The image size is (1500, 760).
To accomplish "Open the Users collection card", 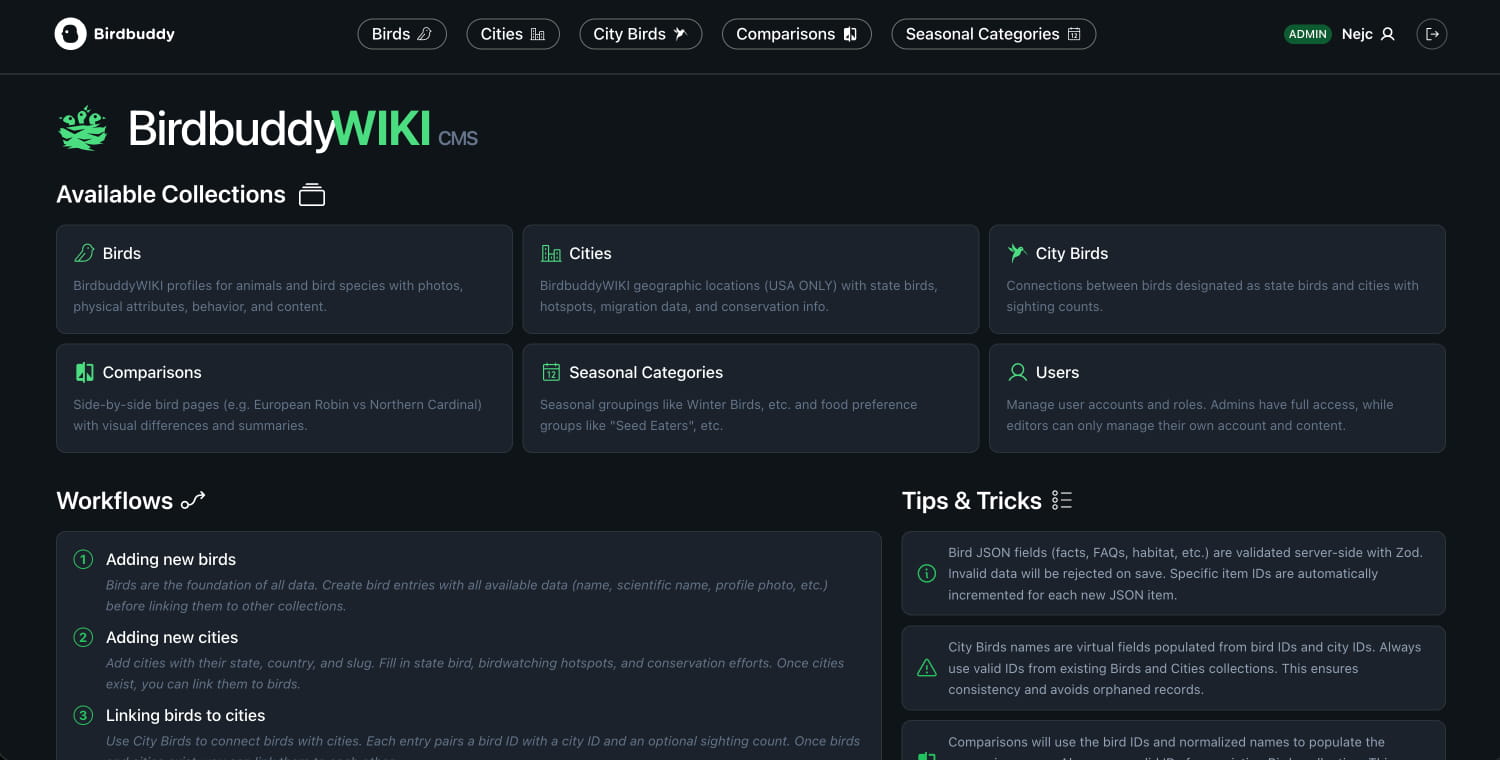I will pyautogui.click(x=1217, y=398).
